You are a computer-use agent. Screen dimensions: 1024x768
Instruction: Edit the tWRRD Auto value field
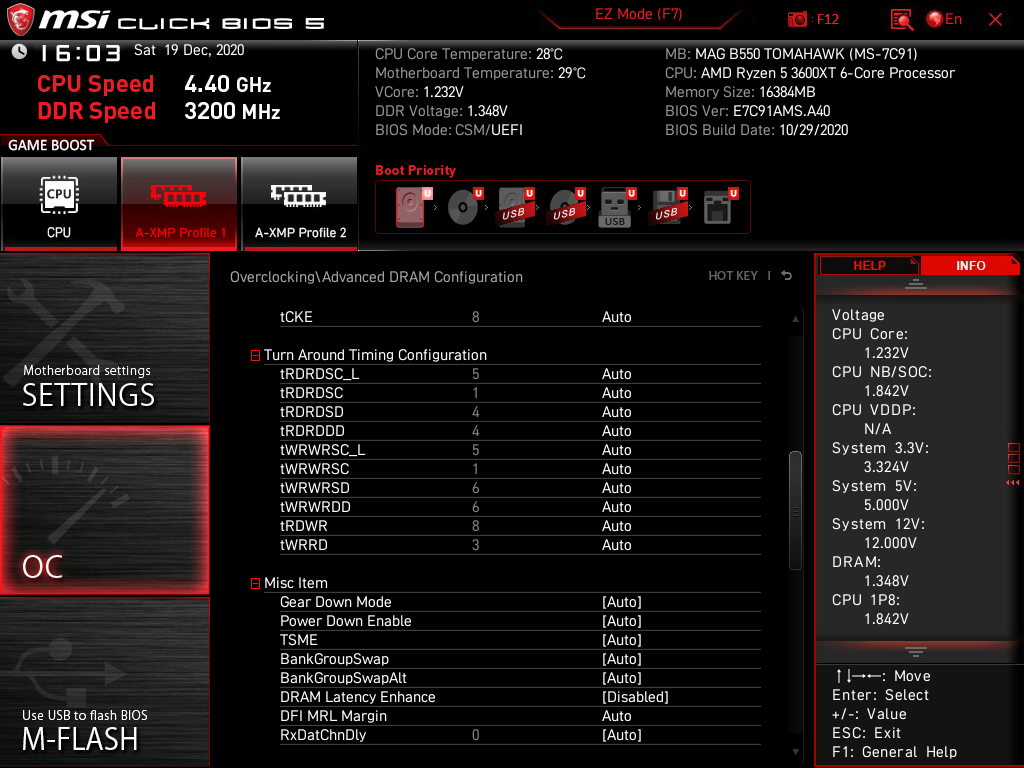click(x=616, y=544)
